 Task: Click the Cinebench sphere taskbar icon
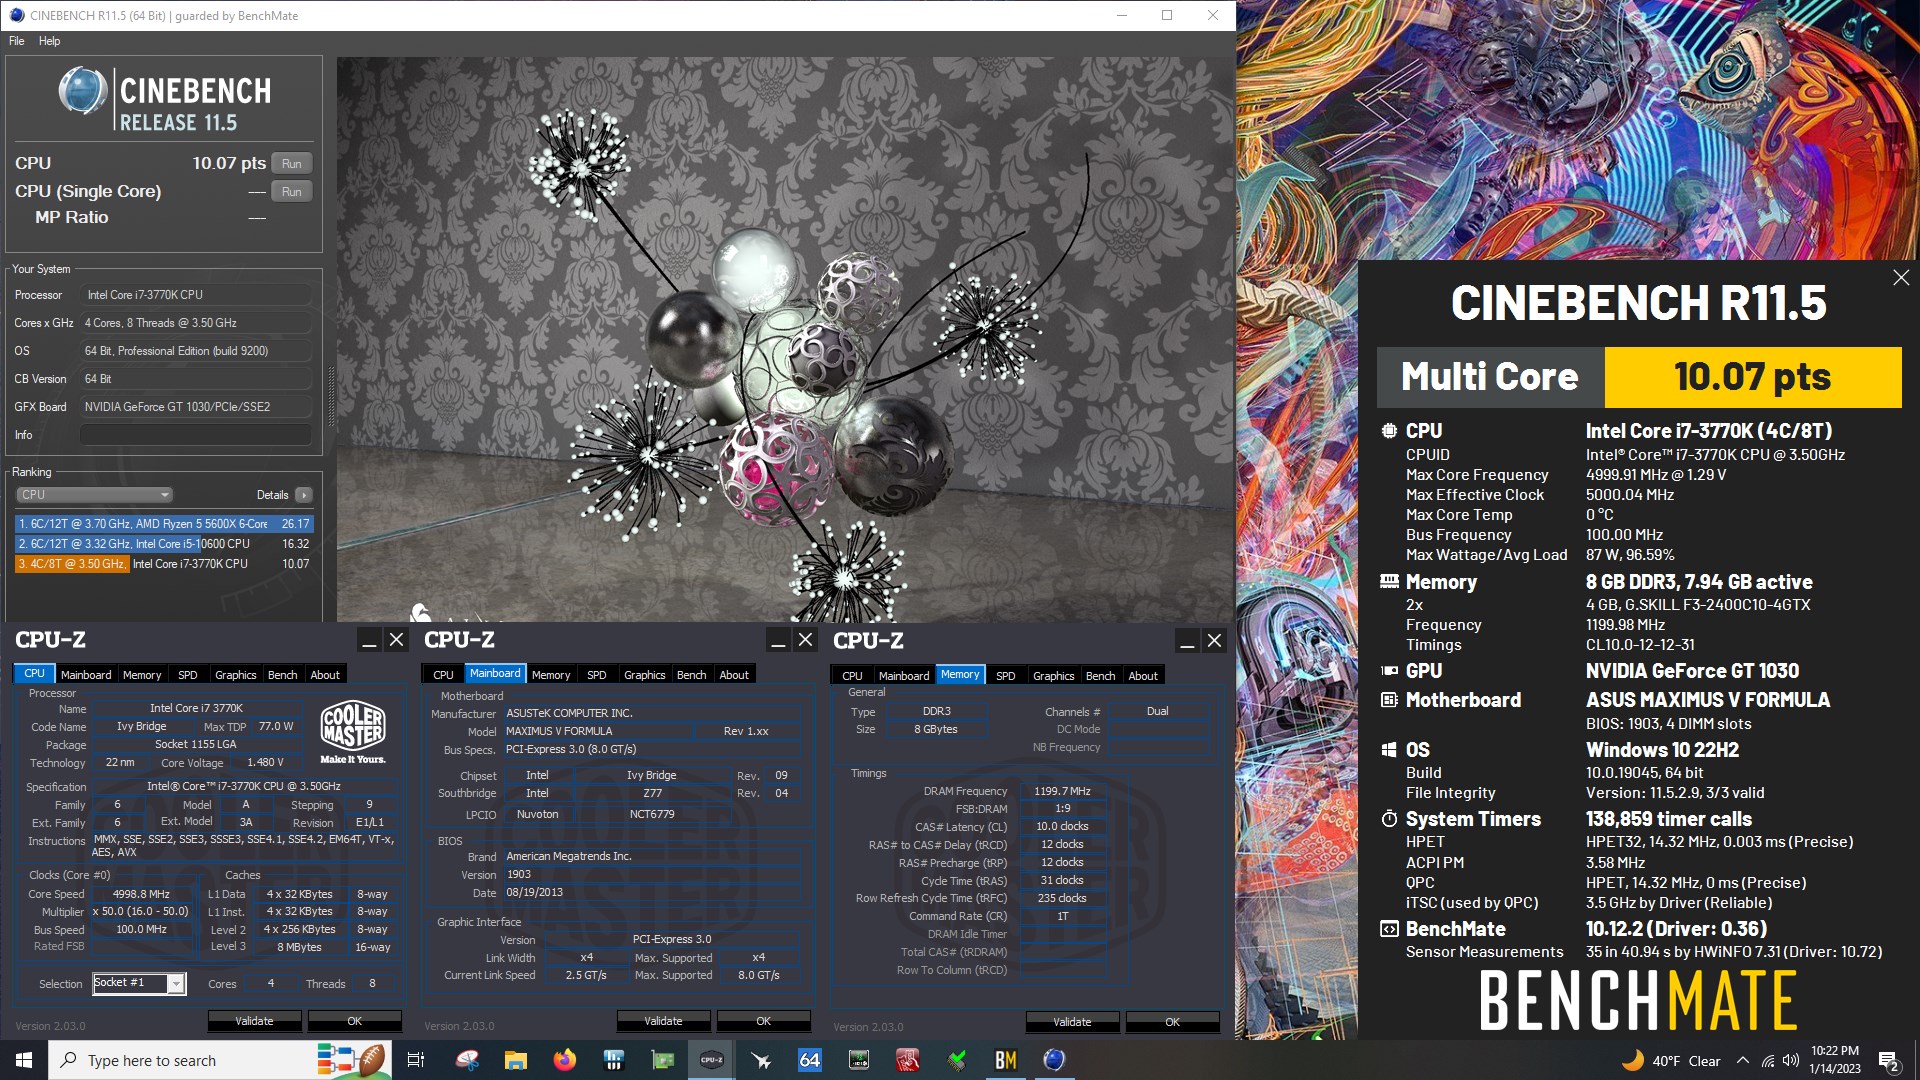[x=1054, y=1060]
